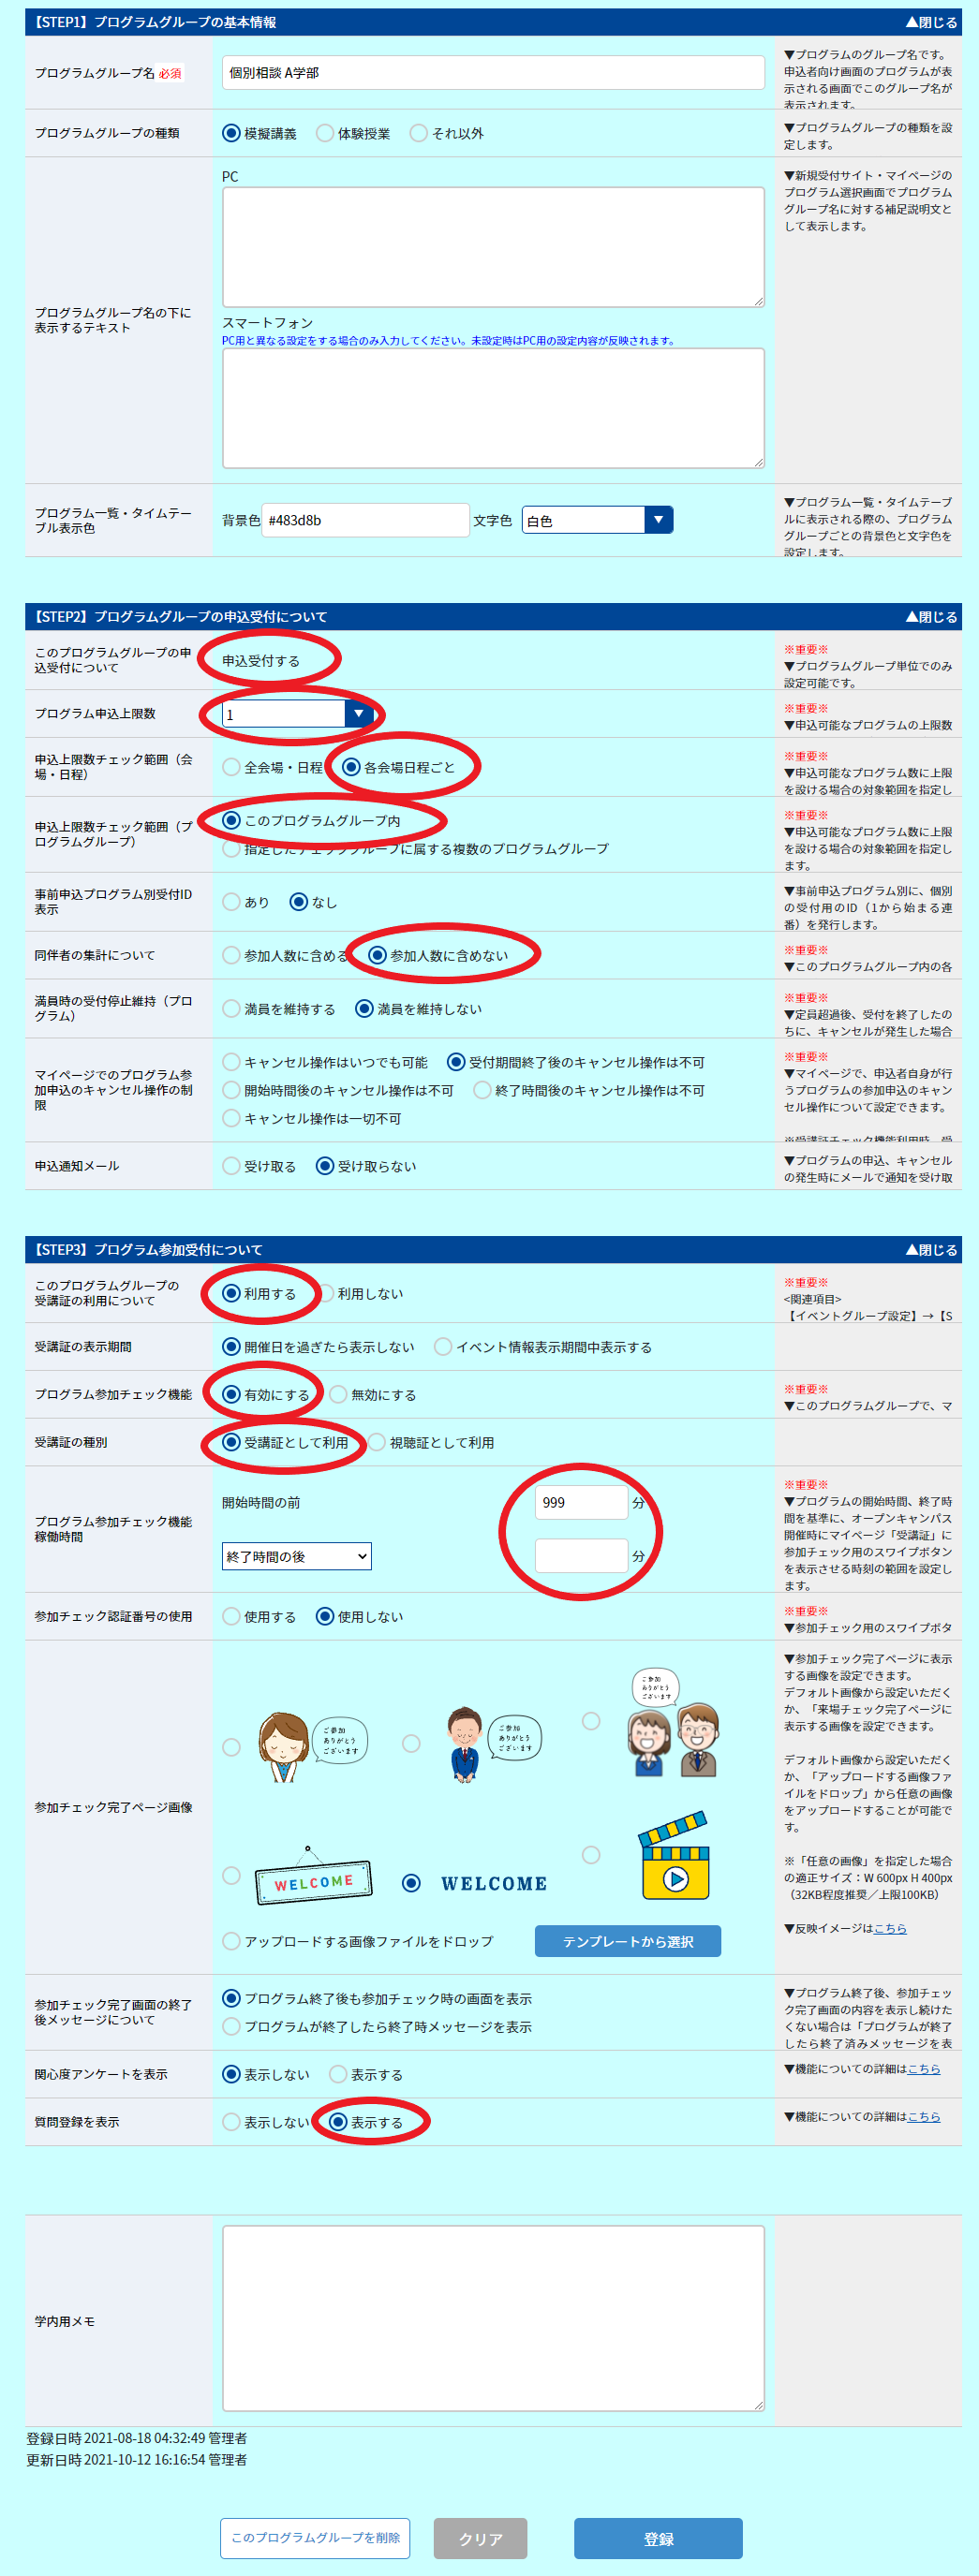This screenshot has width=979, height=2576.
Task: Click the PC description textarea
Action: tap(493, 247)
